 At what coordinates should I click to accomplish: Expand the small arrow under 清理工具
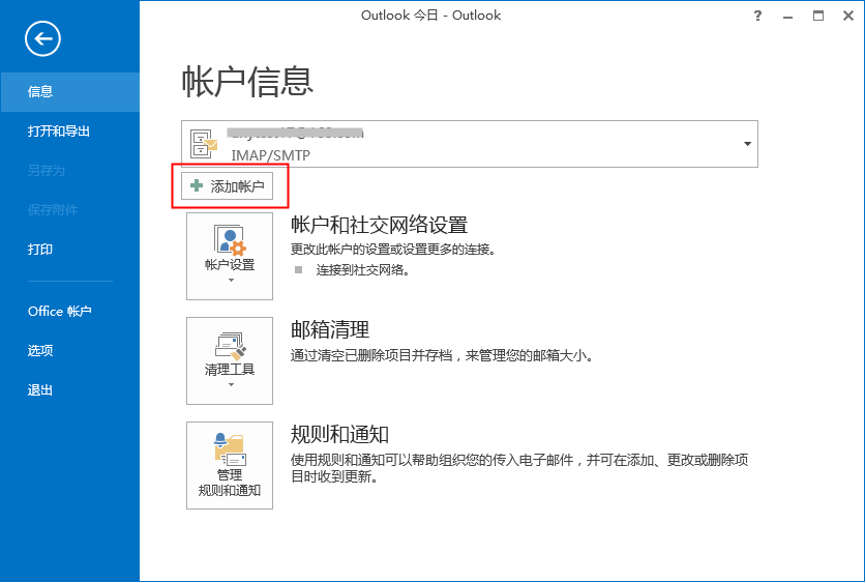point(229,385)
